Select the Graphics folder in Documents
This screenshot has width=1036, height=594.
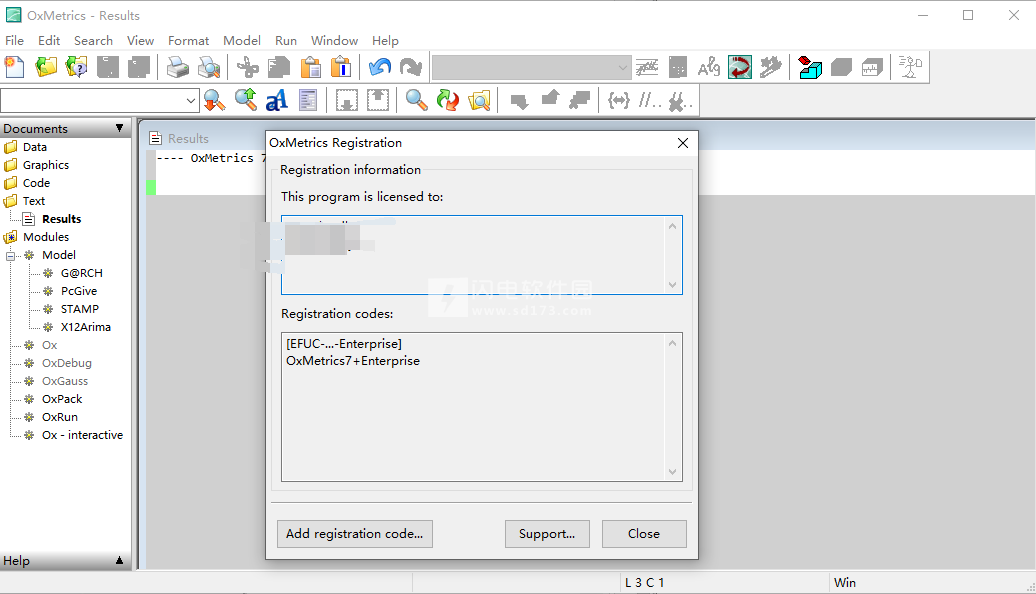click(x=46, y=165)
